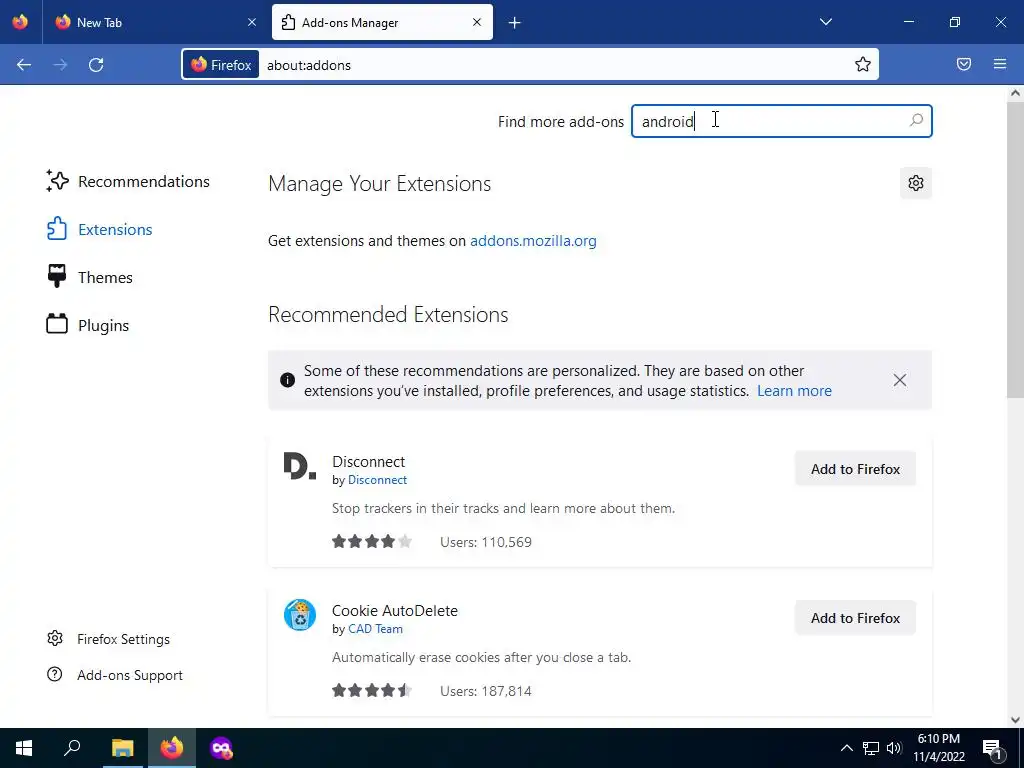Screen dimensions: 1024x768
Task: Open the Disconnect author link
Action: pos(377,480)
